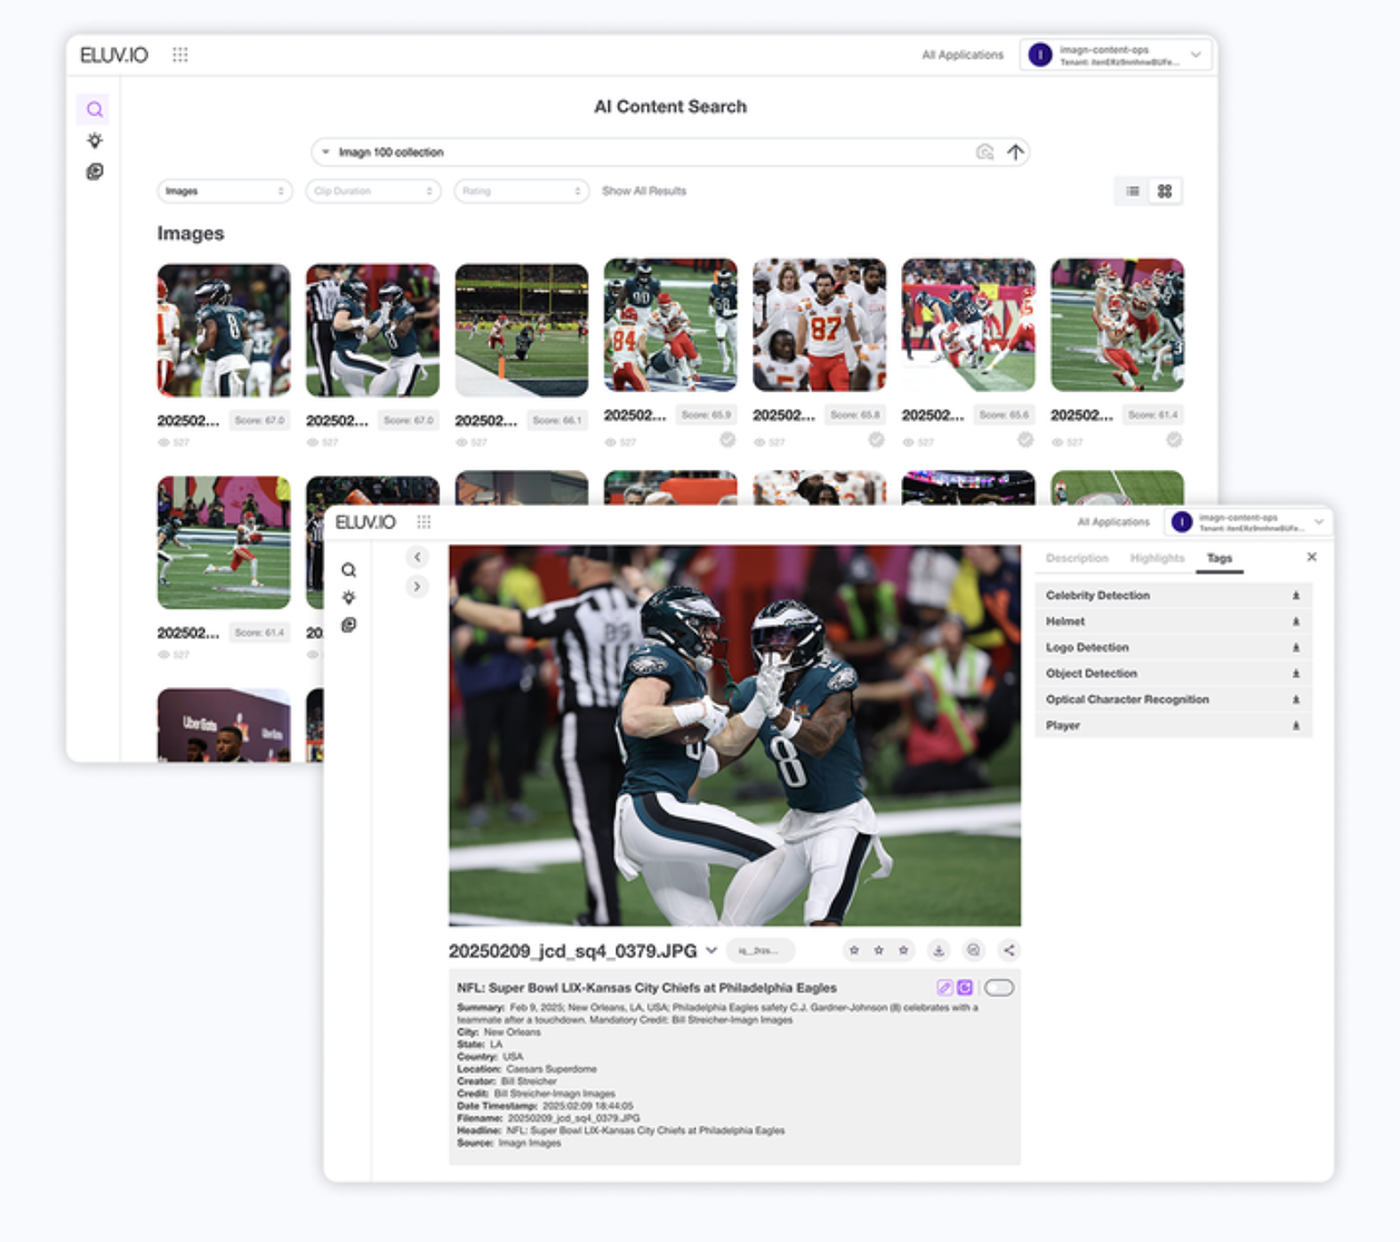Open the account menu in the front window

(x=1247, y=522)
